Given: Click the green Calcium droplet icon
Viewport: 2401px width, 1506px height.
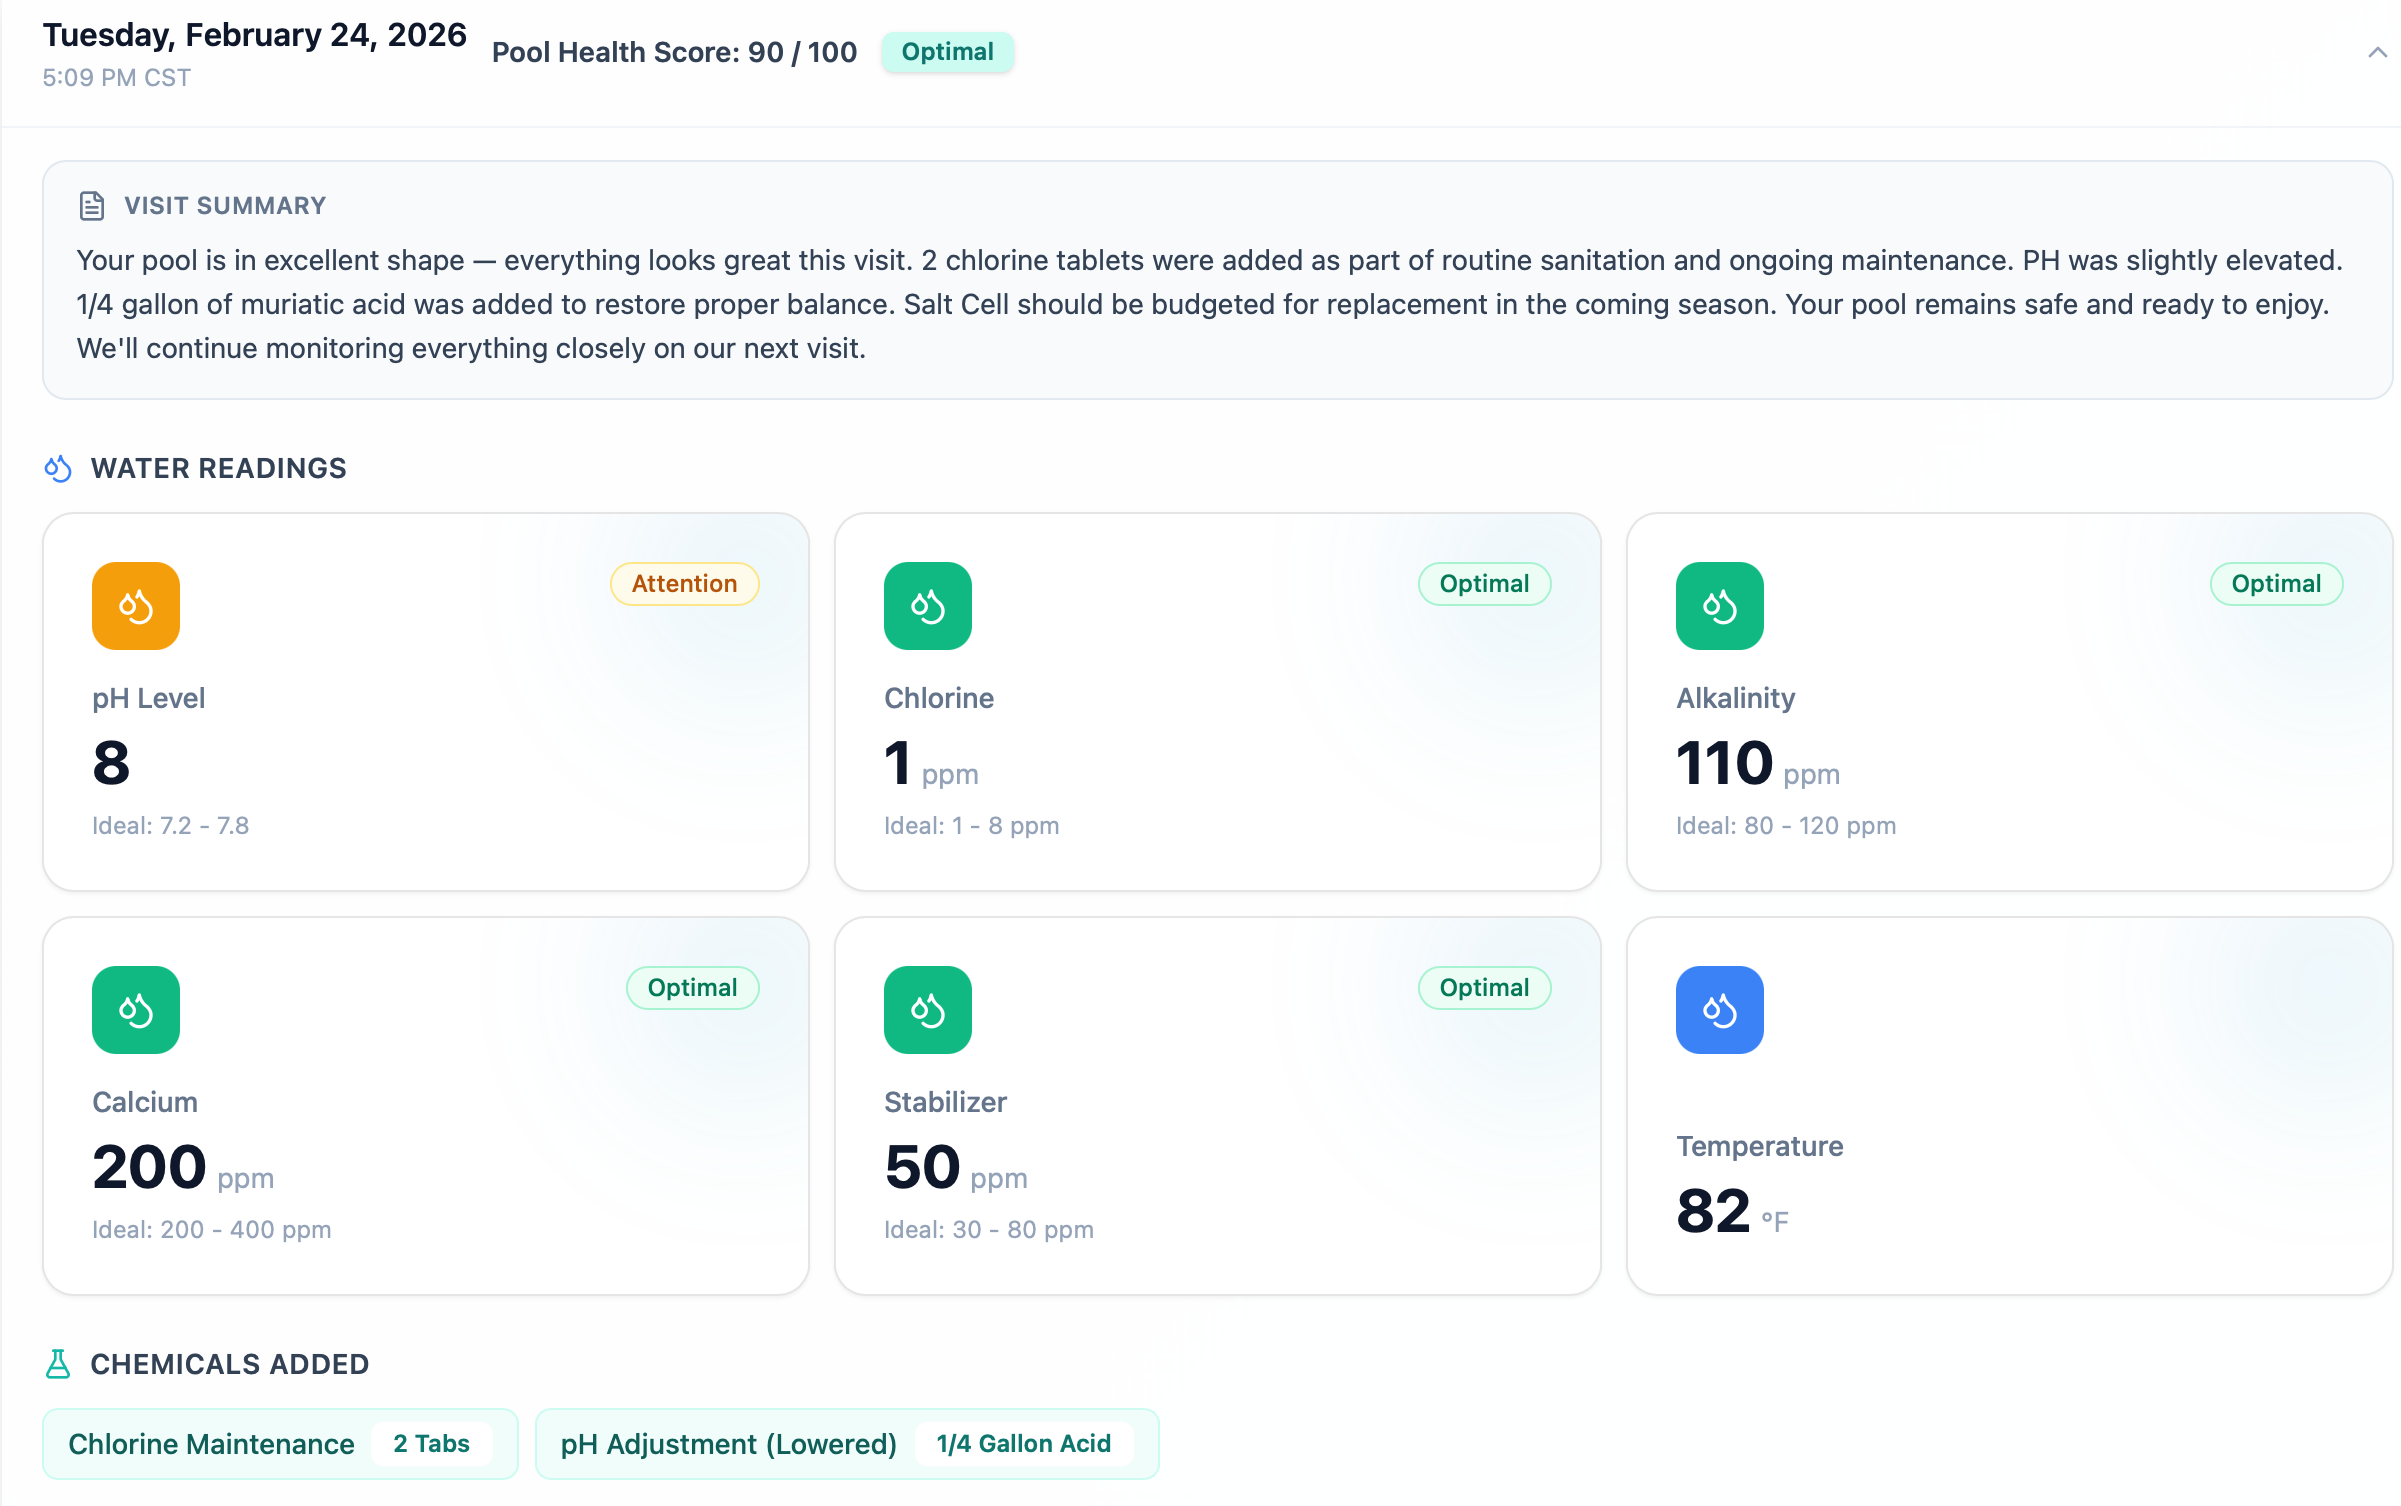Looking at the screenshot, I should click(x=136, y=1010).
